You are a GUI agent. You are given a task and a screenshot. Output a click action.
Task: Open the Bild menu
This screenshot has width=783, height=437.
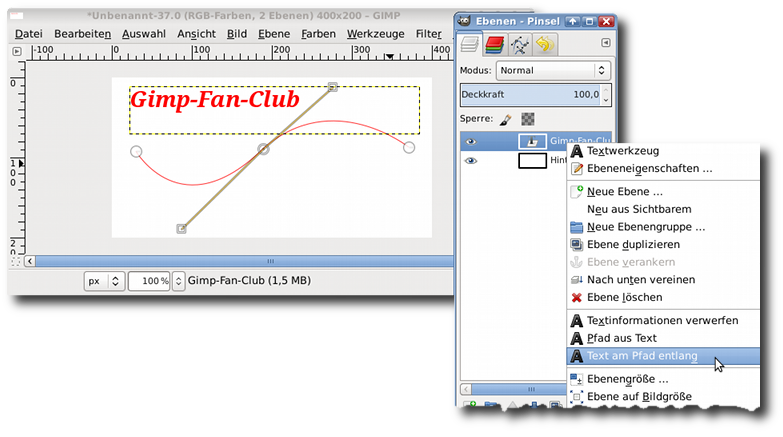(237, 34)
